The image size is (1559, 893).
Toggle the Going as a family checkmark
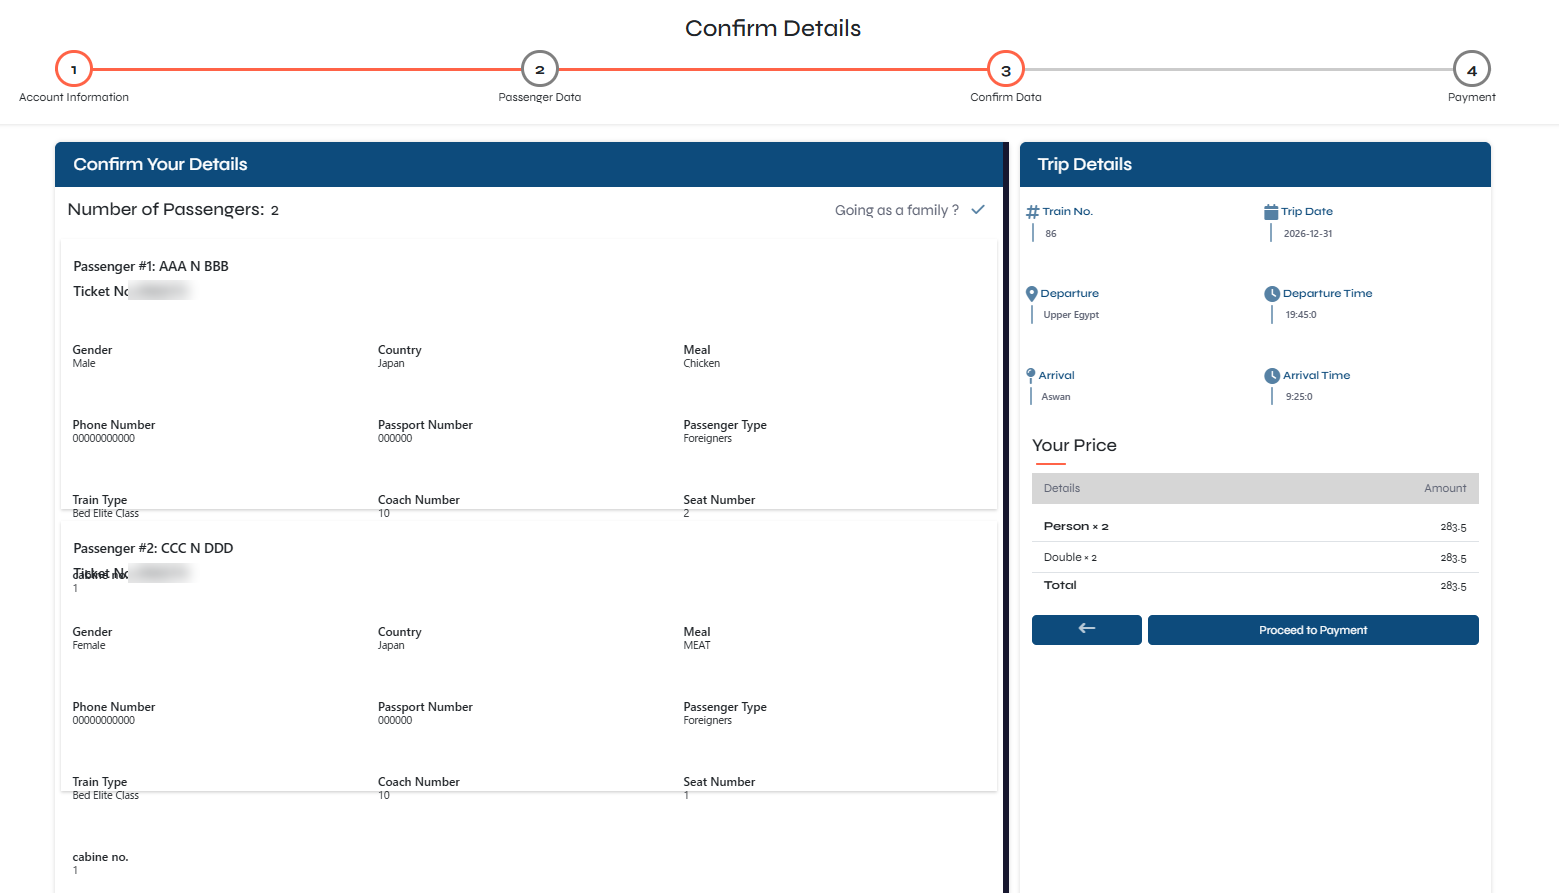click(978, 210)
